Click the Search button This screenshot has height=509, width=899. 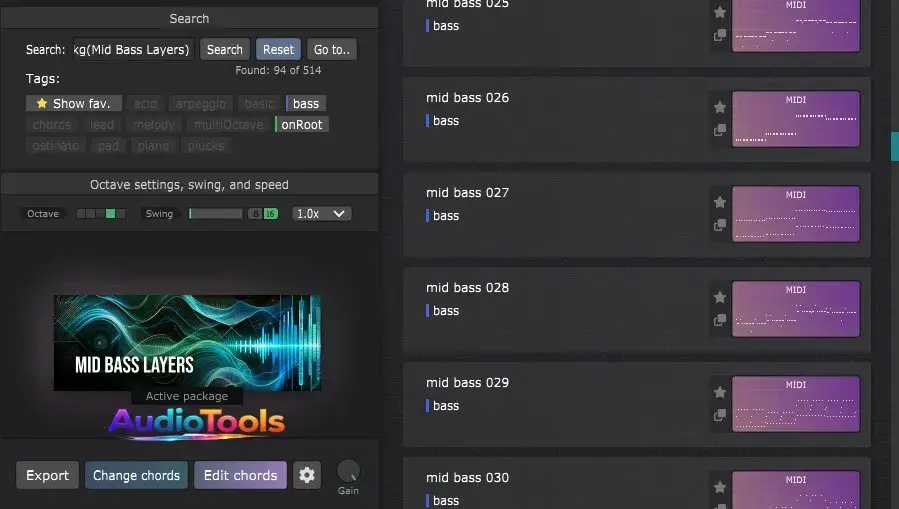(x=225, y=50)
